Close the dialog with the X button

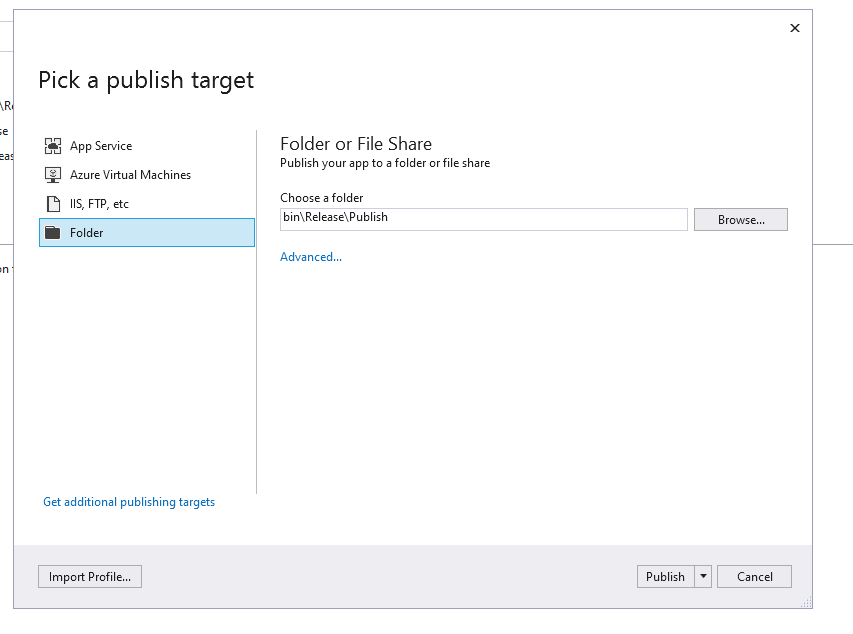click(795, 28)
